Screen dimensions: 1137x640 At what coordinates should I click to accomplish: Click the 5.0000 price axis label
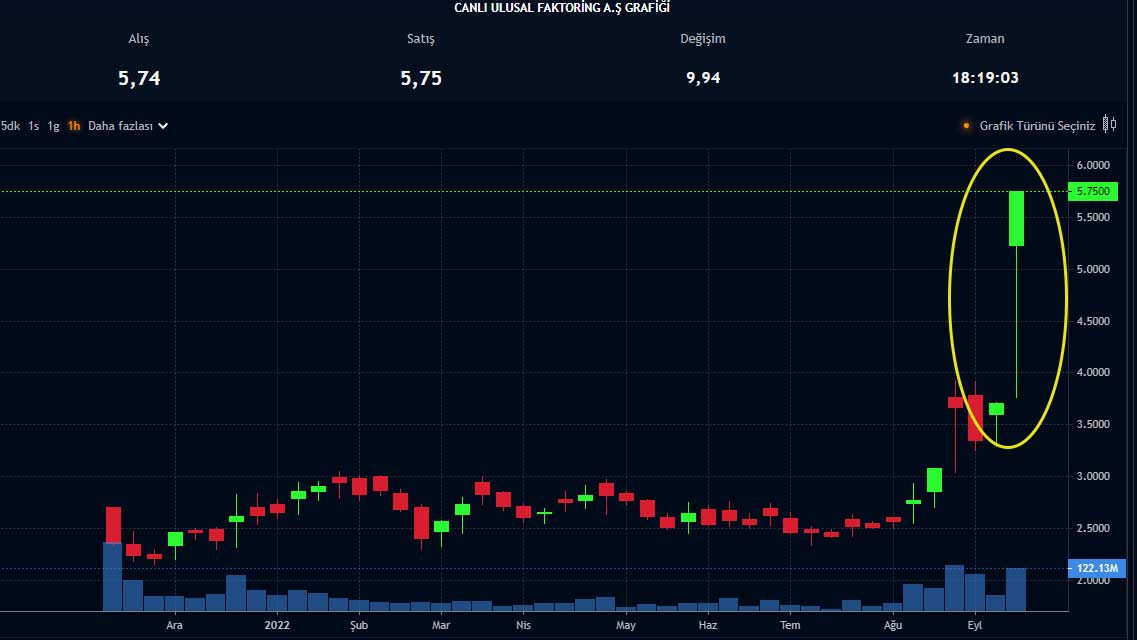click(1093, 269)
